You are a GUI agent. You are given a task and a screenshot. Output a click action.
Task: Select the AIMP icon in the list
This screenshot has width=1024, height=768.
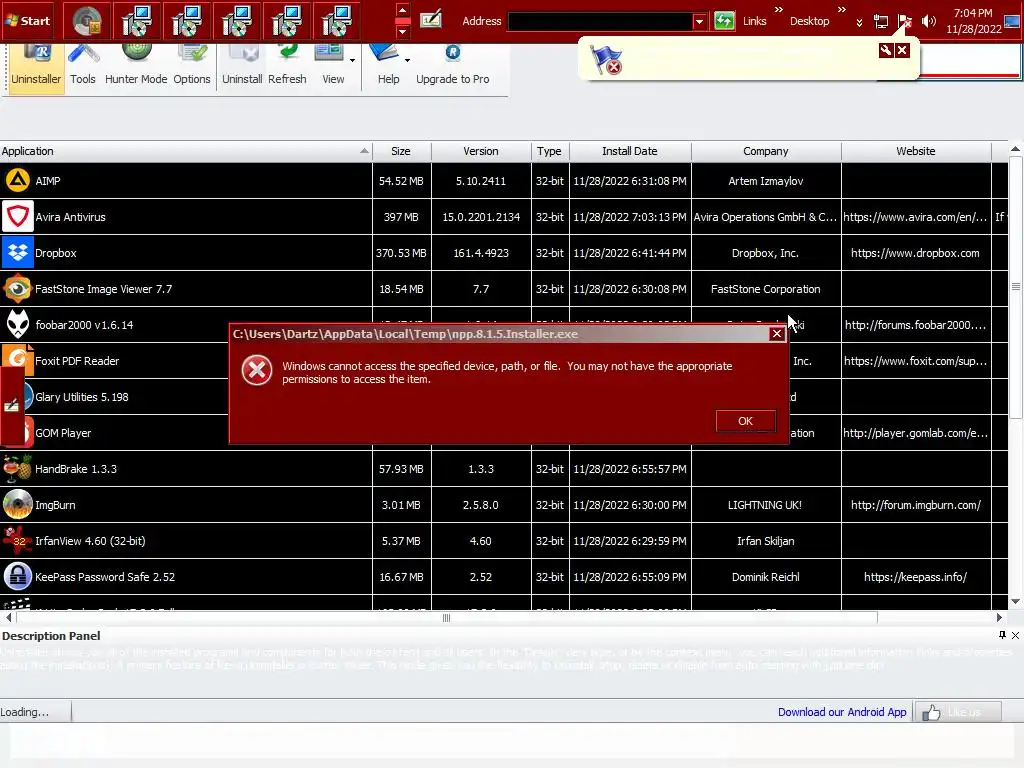(x=18, y=180)
